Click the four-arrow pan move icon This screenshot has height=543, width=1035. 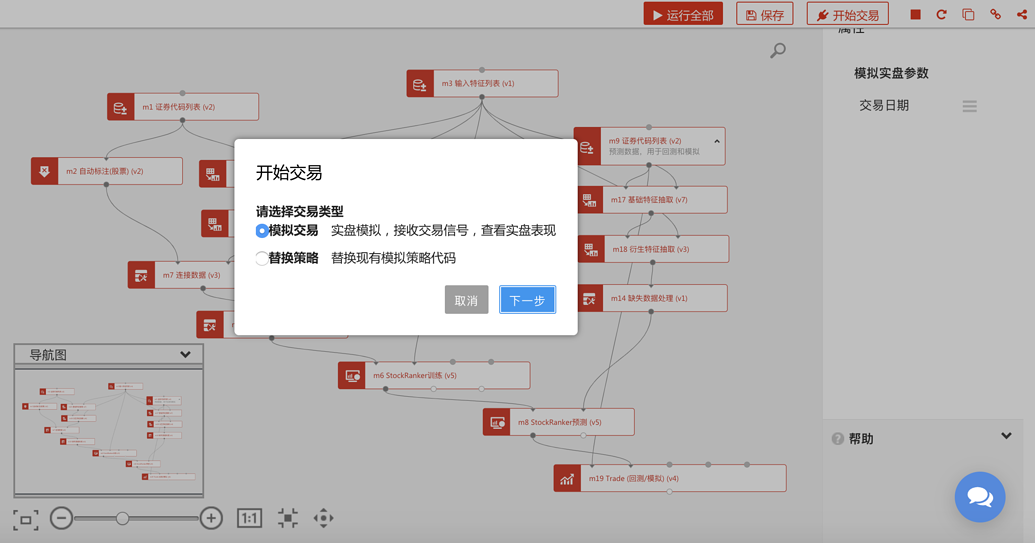[x=323, y=518]
